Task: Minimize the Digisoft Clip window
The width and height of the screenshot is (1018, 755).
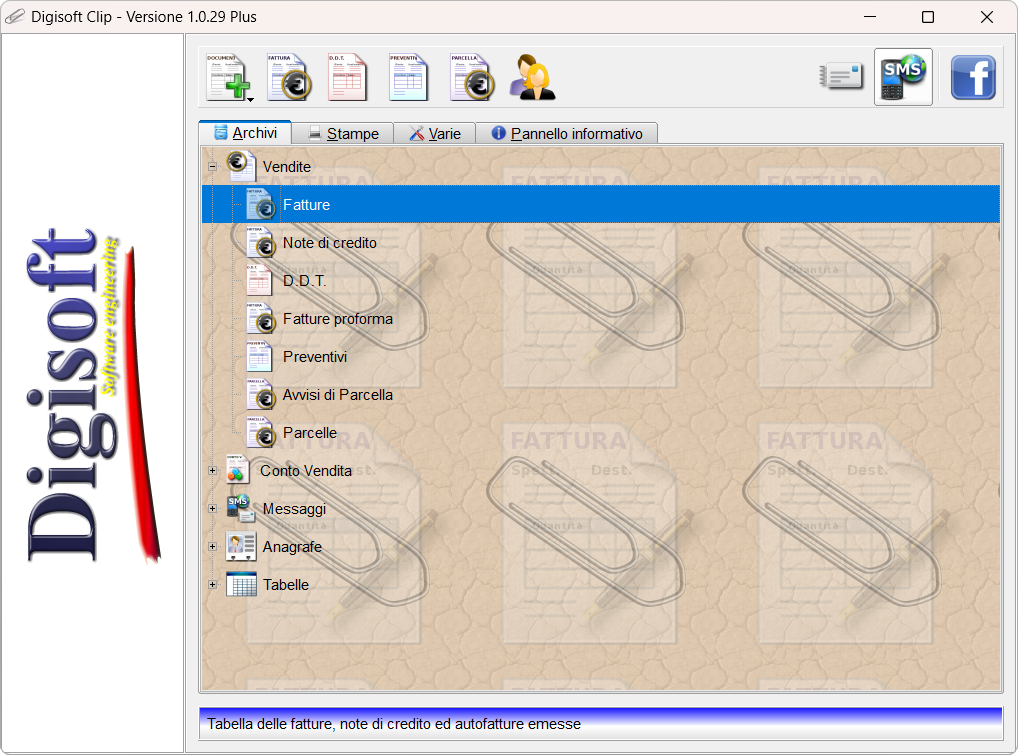Action: point(870,17)
